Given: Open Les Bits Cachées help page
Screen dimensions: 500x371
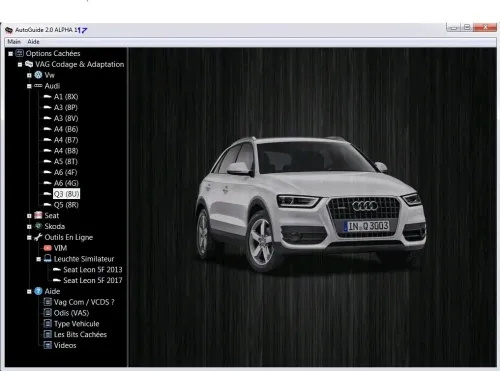Looking at the screenshot, I should 80,335.
